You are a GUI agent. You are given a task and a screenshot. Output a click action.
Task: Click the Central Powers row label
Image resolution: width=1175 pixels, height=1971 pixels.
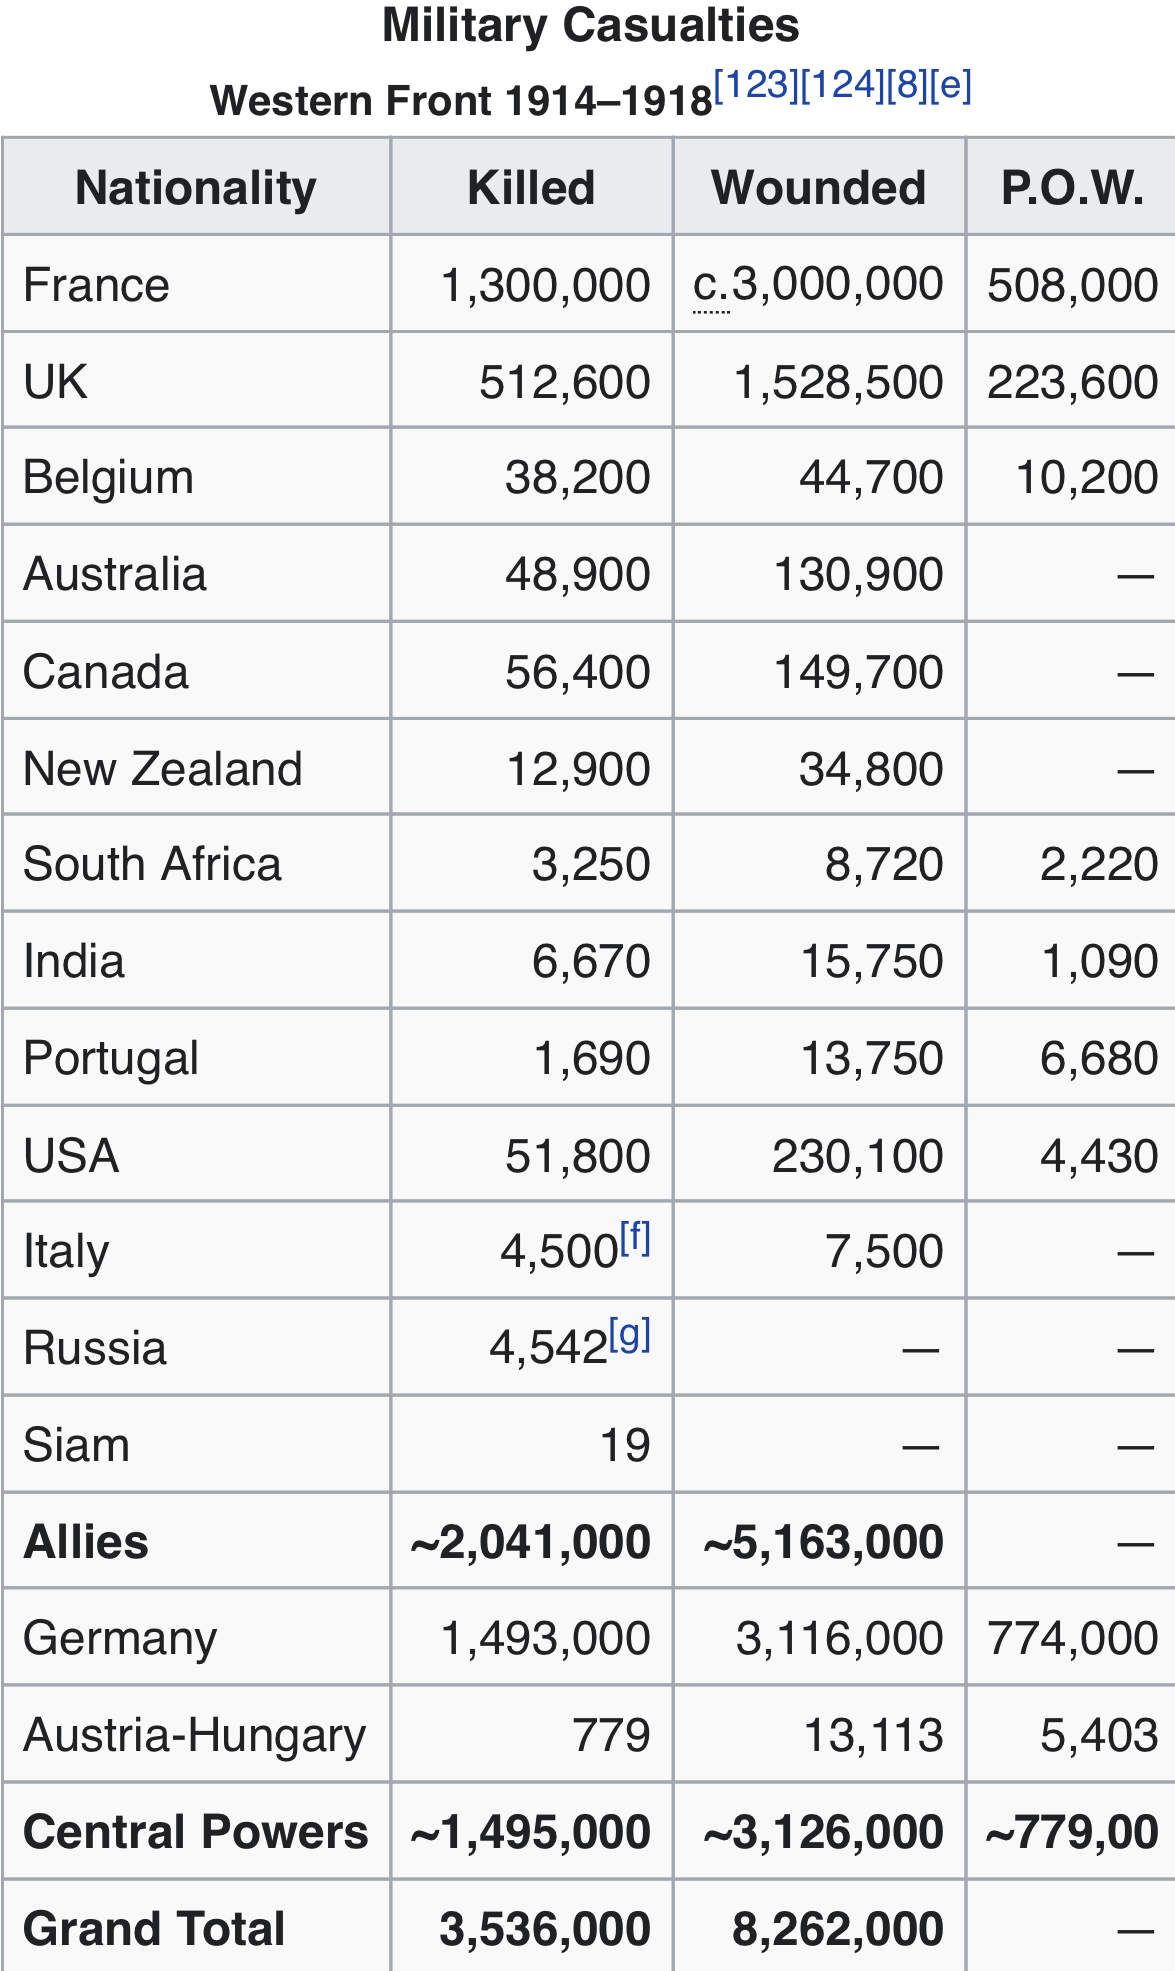[x=196, y=1832]
